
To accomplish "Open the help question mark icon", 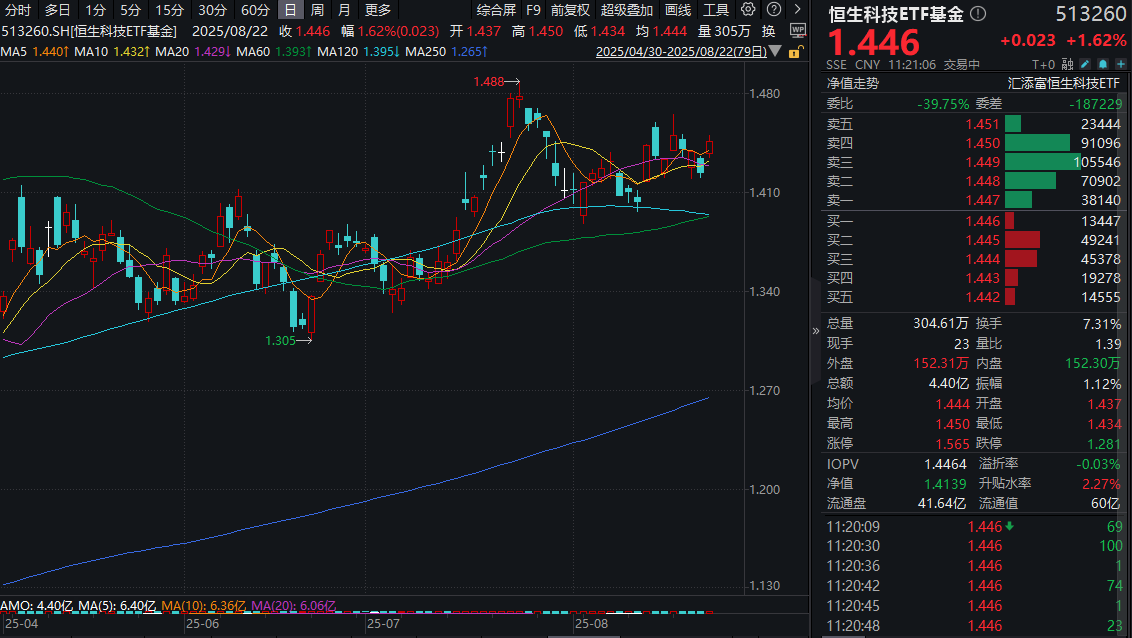I will [x=773, y=9].
